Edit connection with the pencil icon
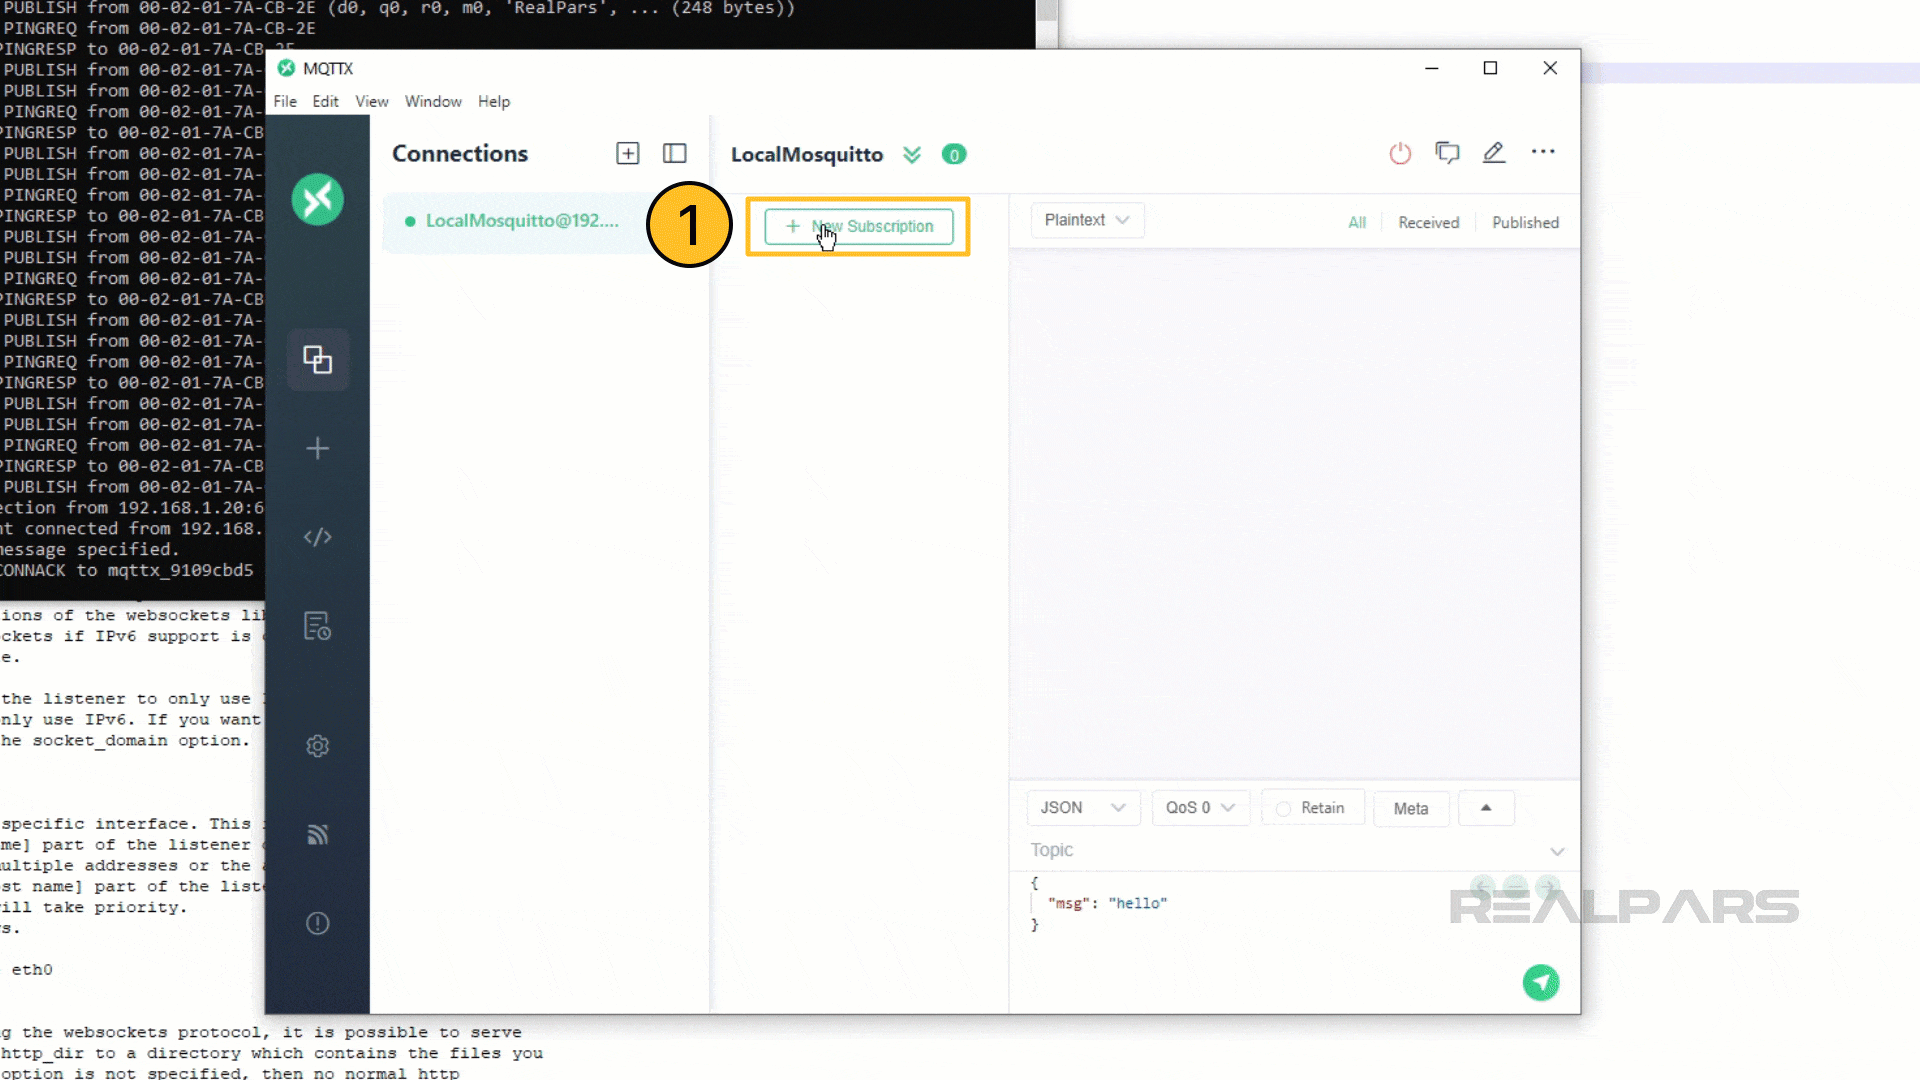This screenshot has height=1080, width=1920. coord(1494,152)
